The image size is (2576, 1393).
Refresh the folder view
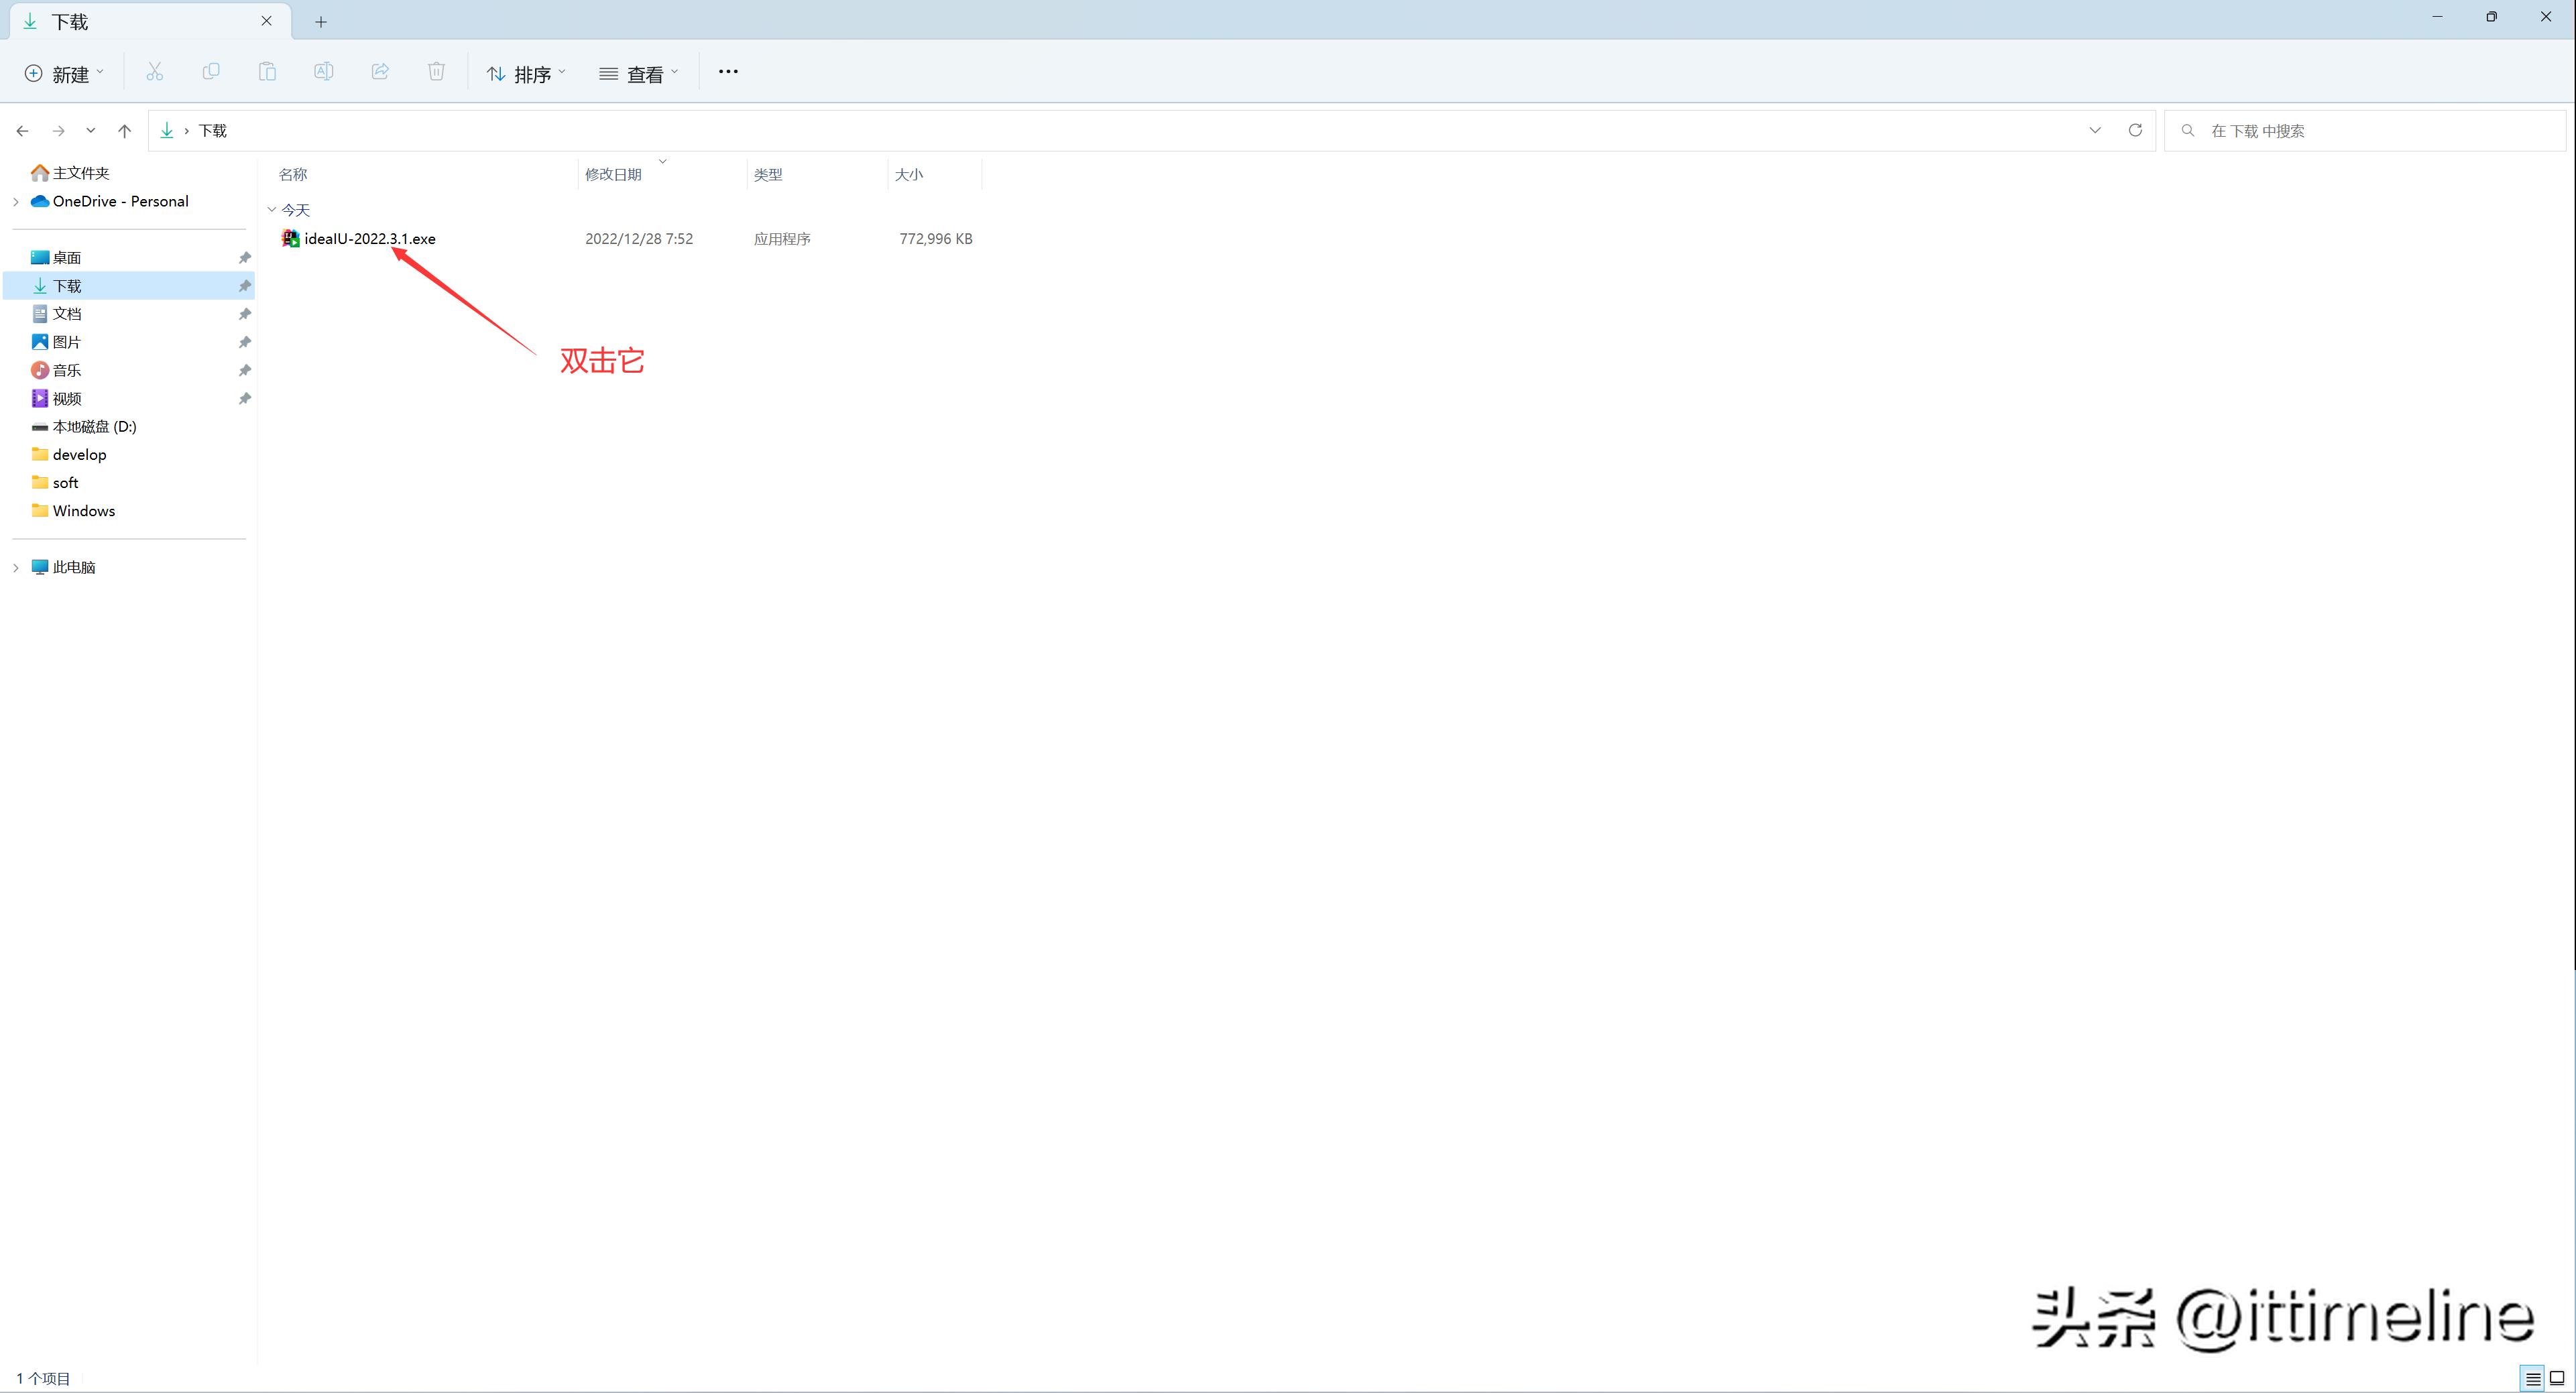pos(2135,131)
